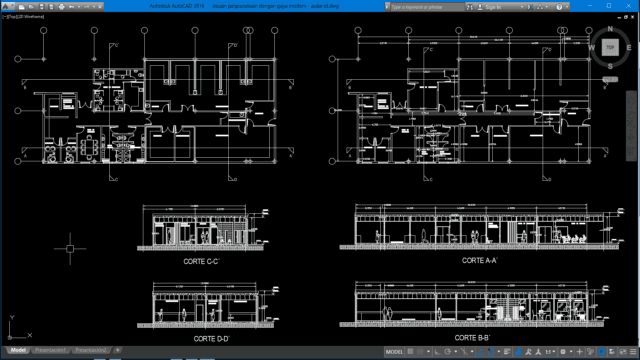The image size is (640, 360).
Task: Toggle Lineweight display icon
Action: point(507,351)
